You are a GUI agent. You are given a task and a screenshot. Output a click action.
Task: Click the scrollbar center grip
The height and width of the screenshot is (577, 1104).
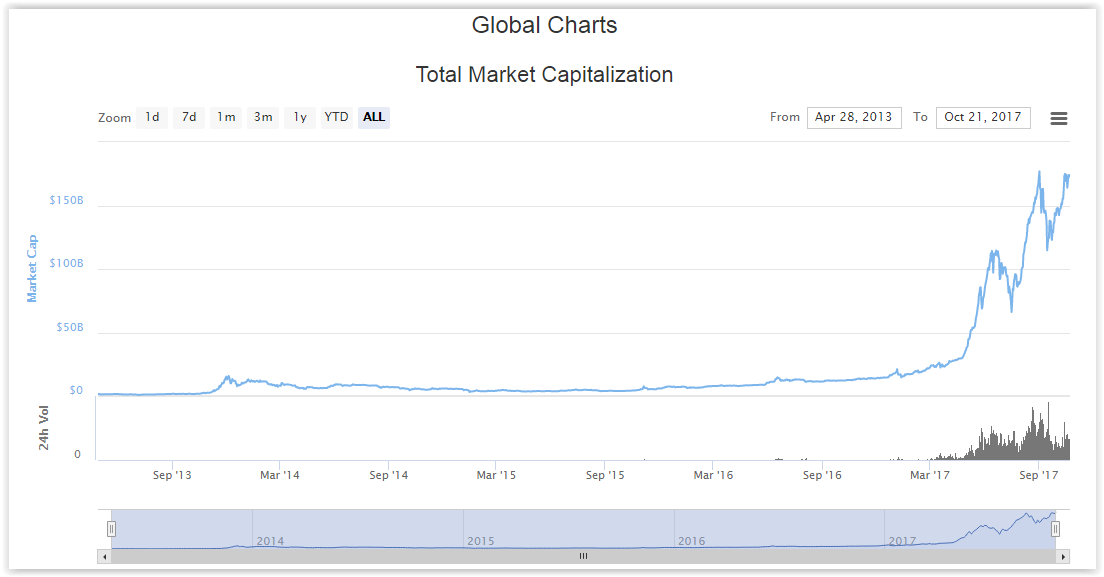point(583,556)
